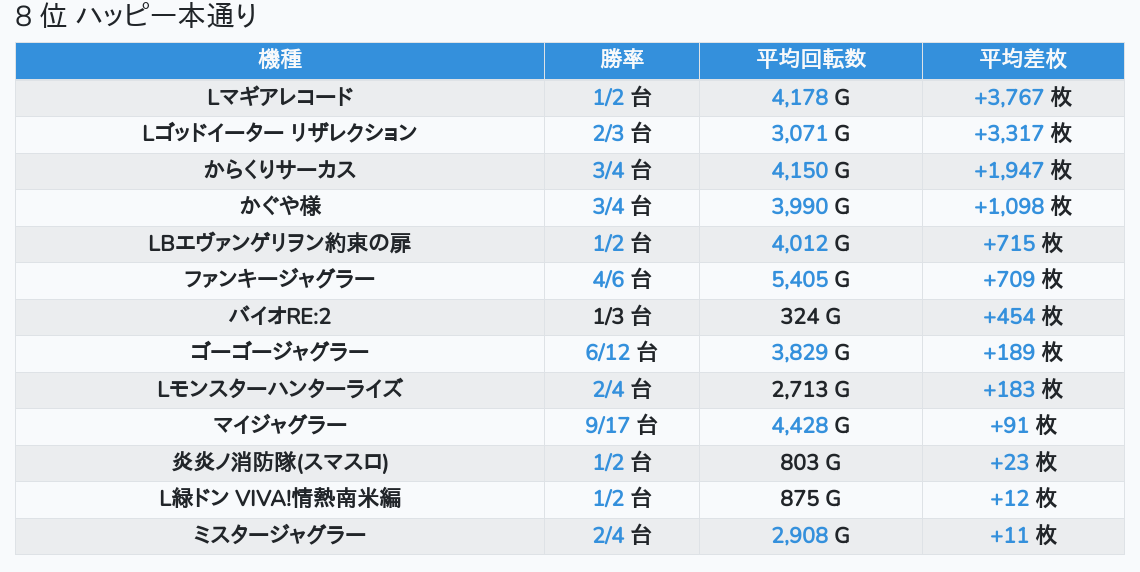Click the バイオRE:2 machine name
The width and height of the screenshot is (1140, 572).
[x=280, y=316]
